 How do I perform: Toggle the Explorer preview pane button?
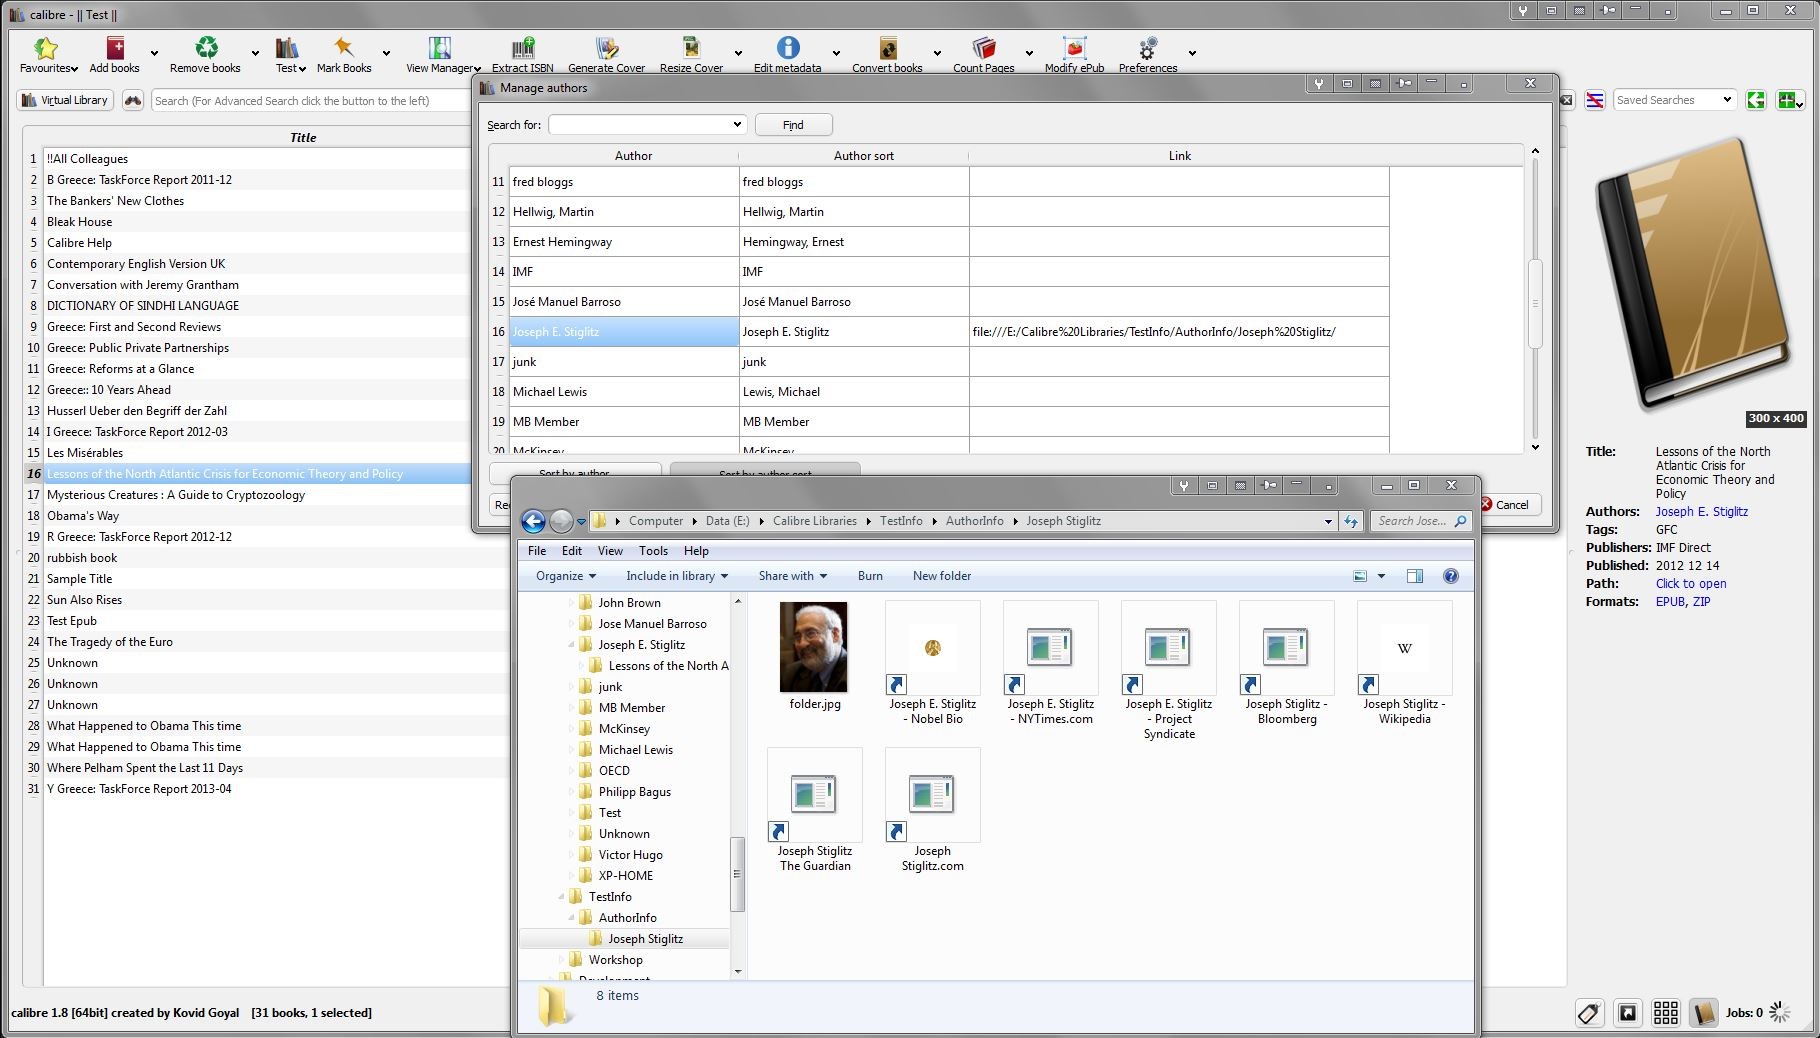coord(1415,576)
